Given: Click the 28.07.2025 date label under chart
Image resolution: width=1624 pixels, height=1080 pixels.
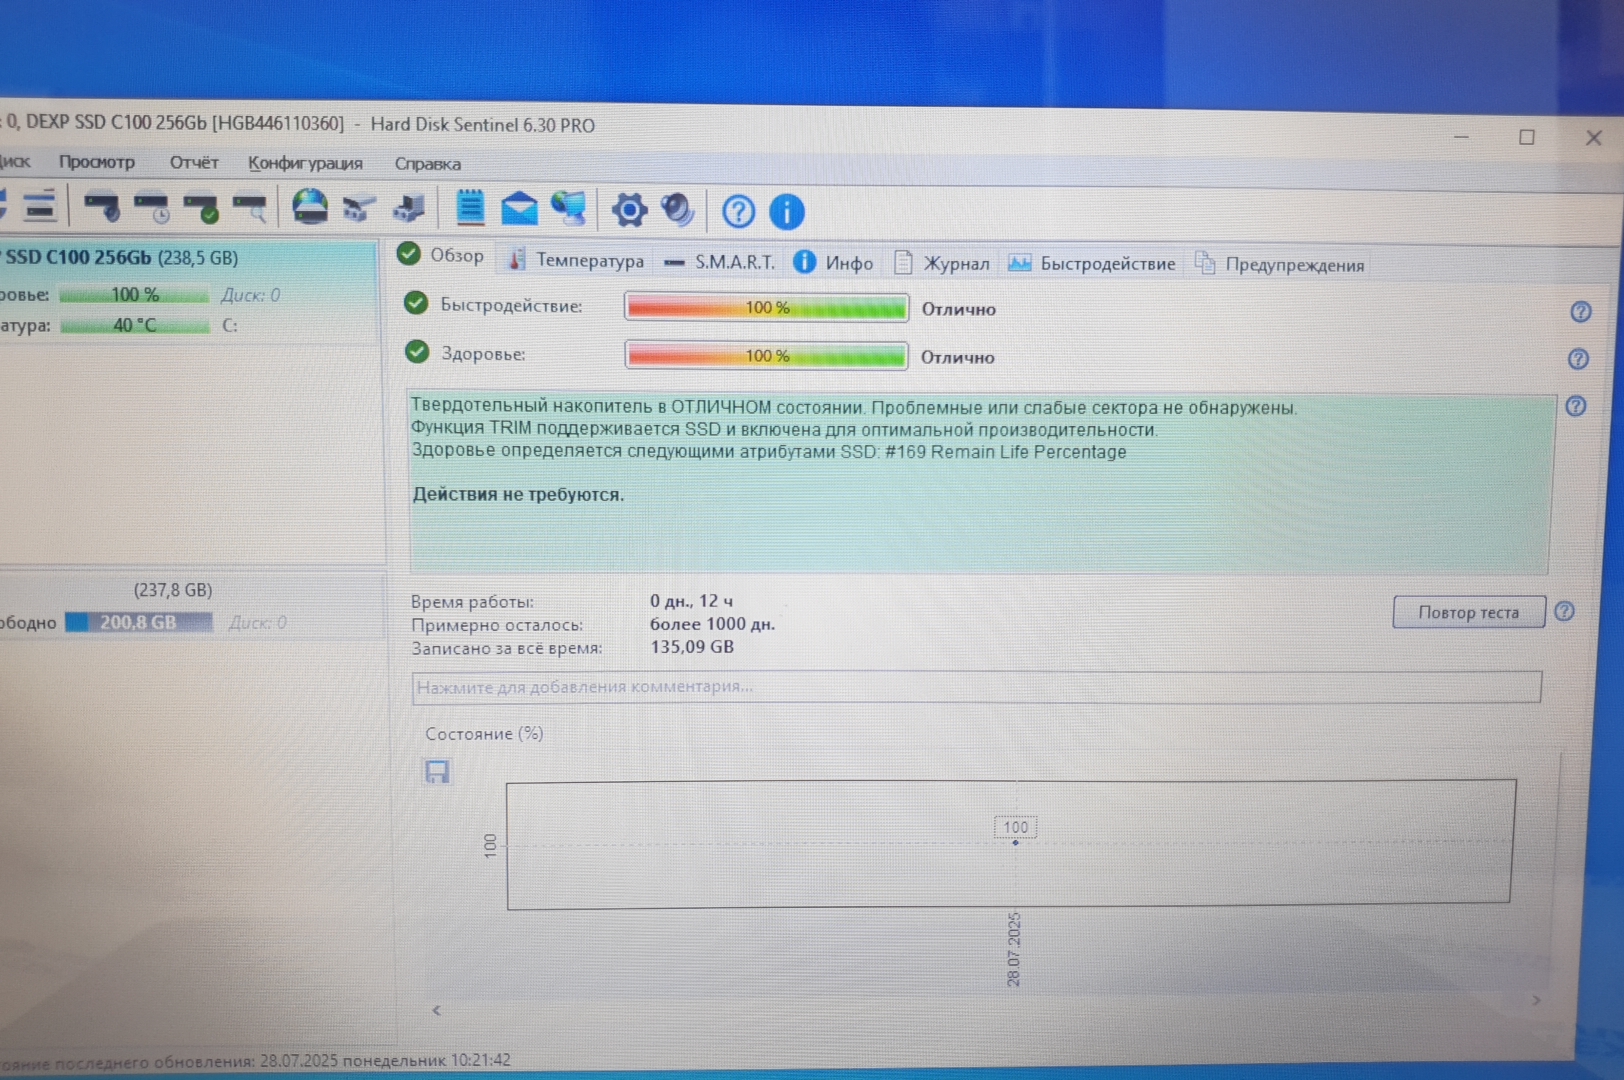Looking at the screenshot, I should 1014,949.
